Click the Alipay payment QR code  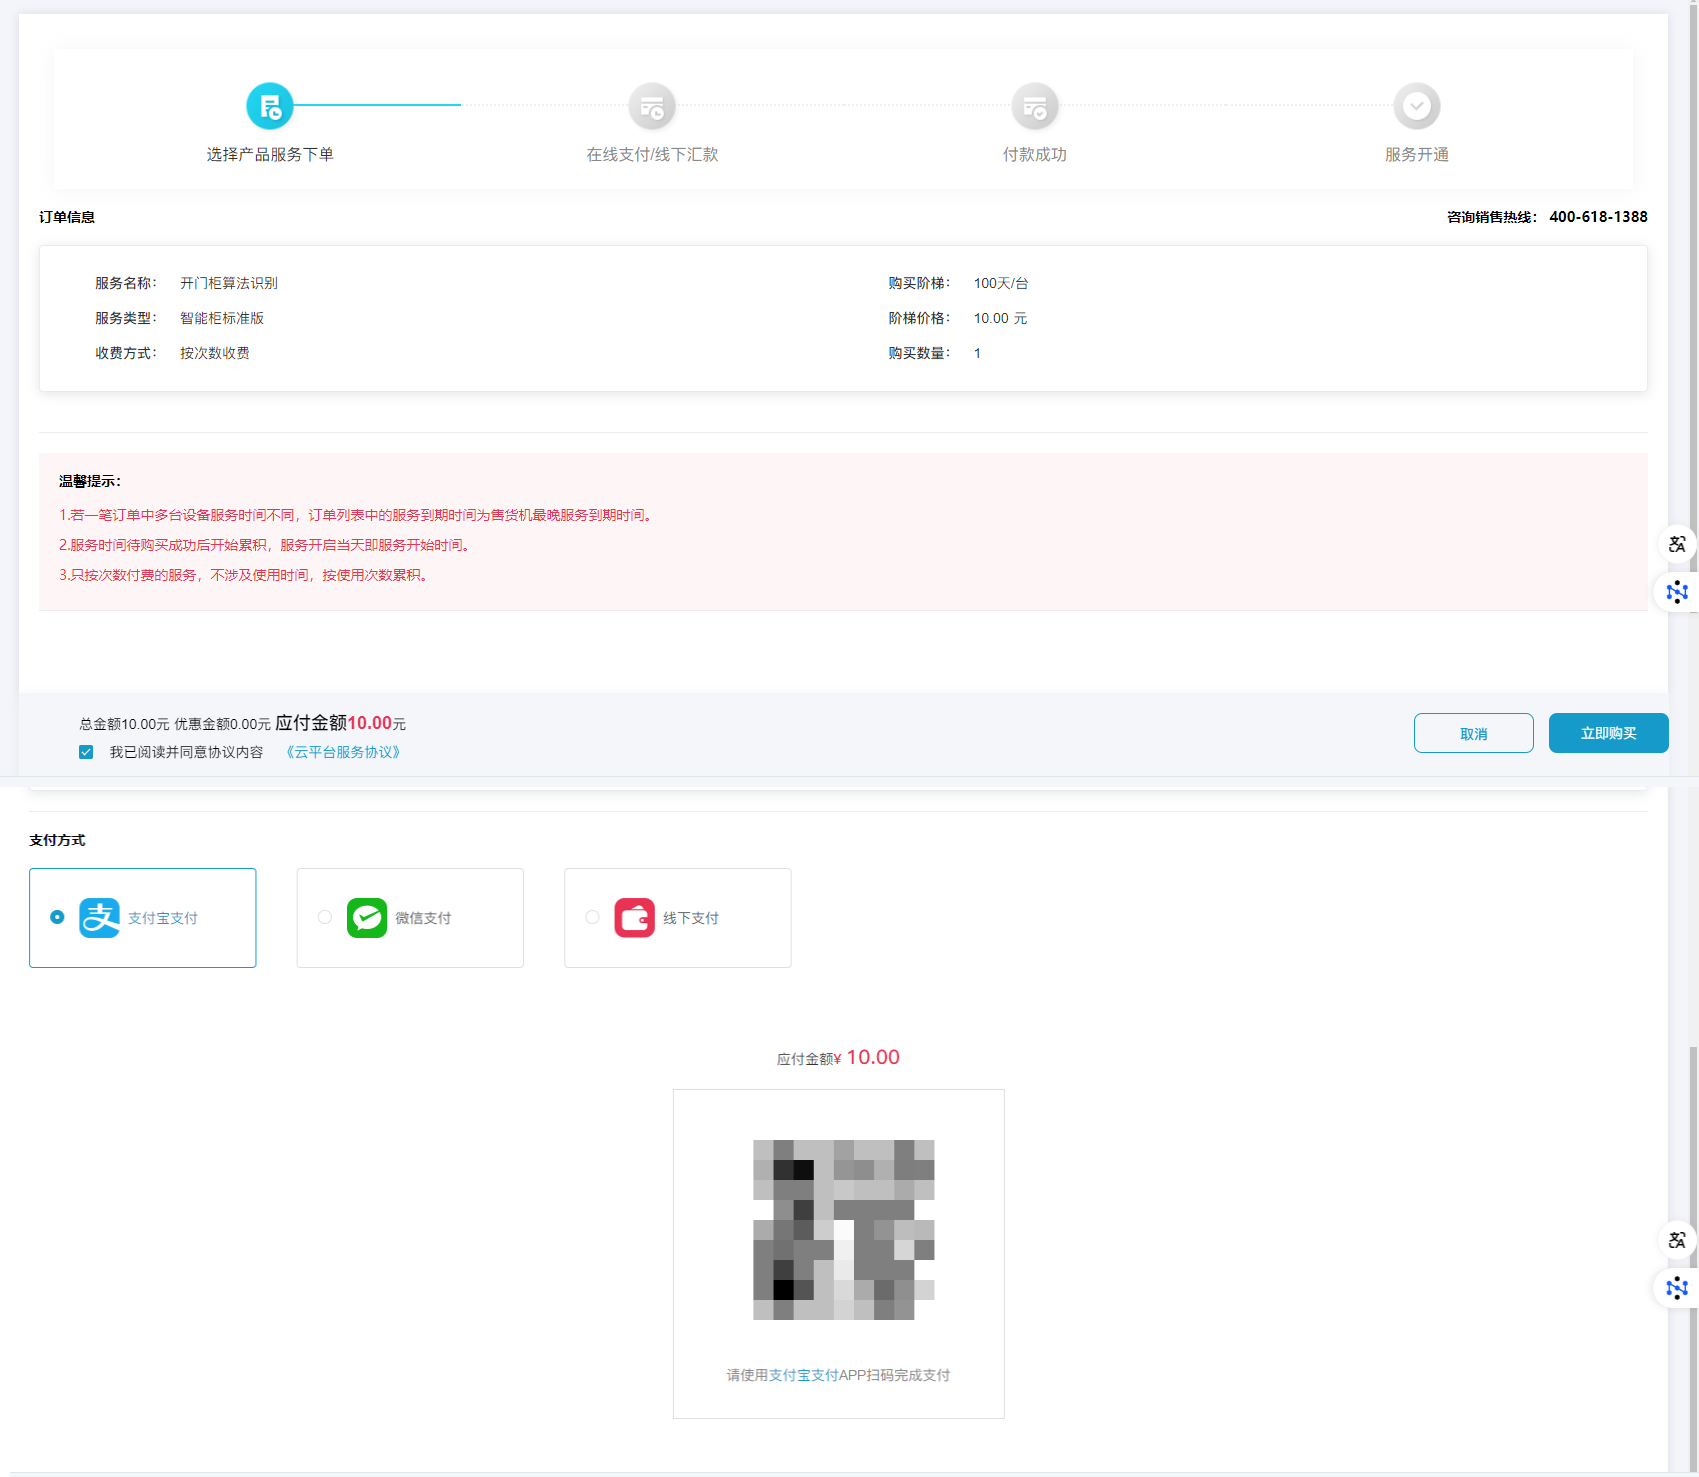click(x=843, y=1230)
